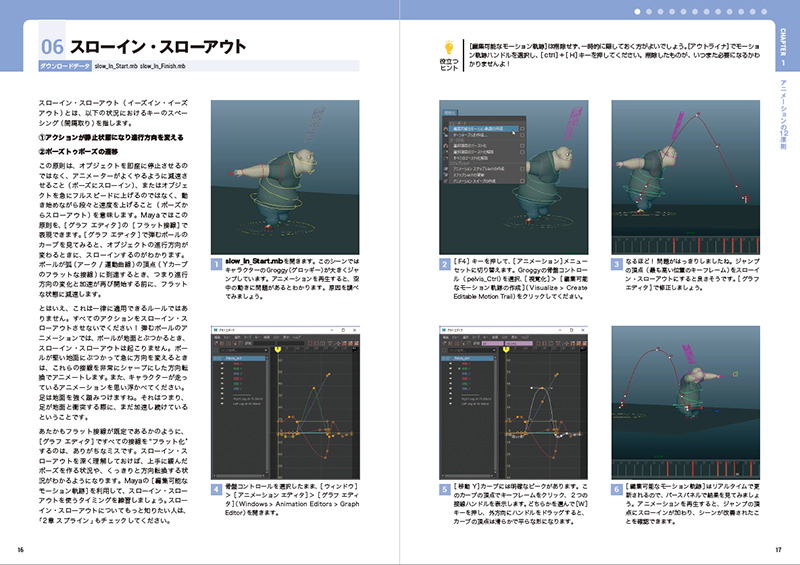The image size is (800, 565).
Task: Click the step 3 number badge
Action: pos(615,265)
